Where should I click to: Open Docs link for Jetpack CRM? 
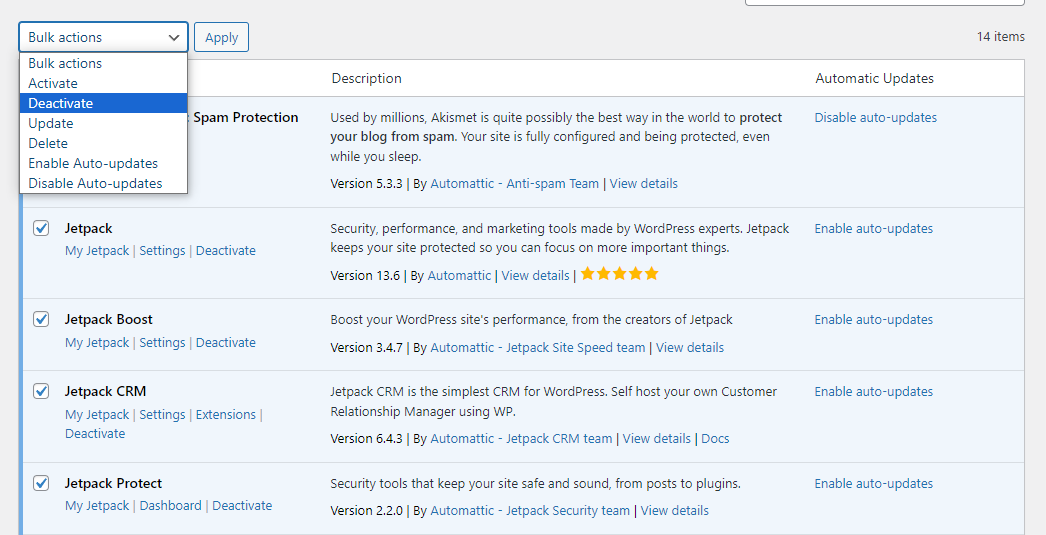pos(715,439)
